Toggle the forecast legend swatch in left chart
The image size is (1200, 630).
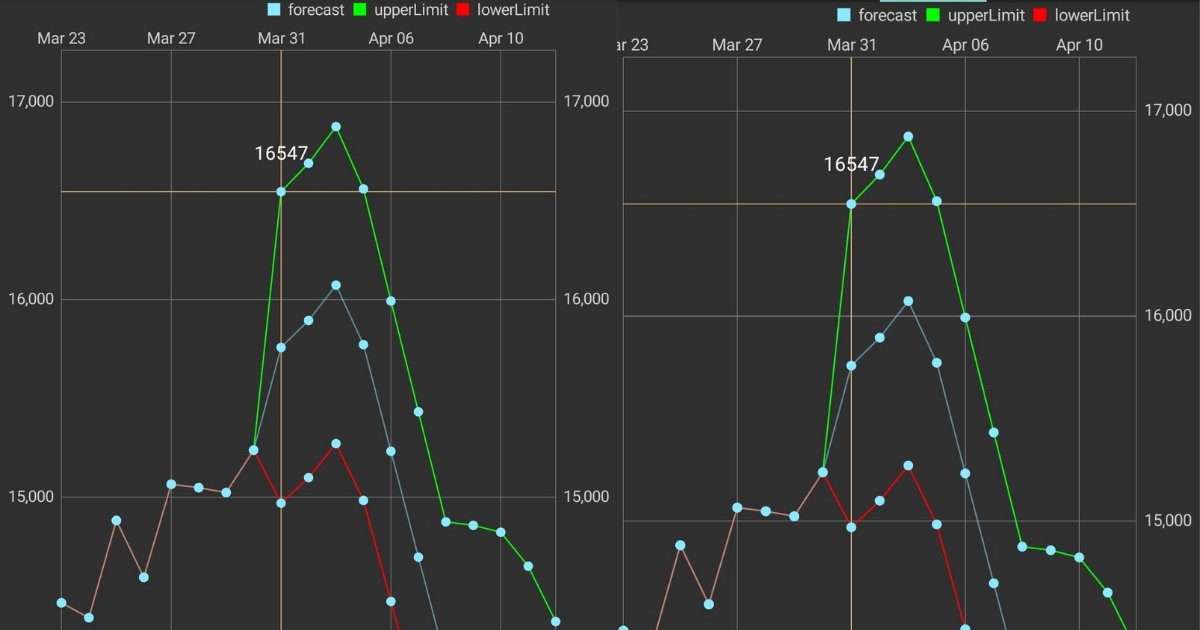(x=274, y=10)
